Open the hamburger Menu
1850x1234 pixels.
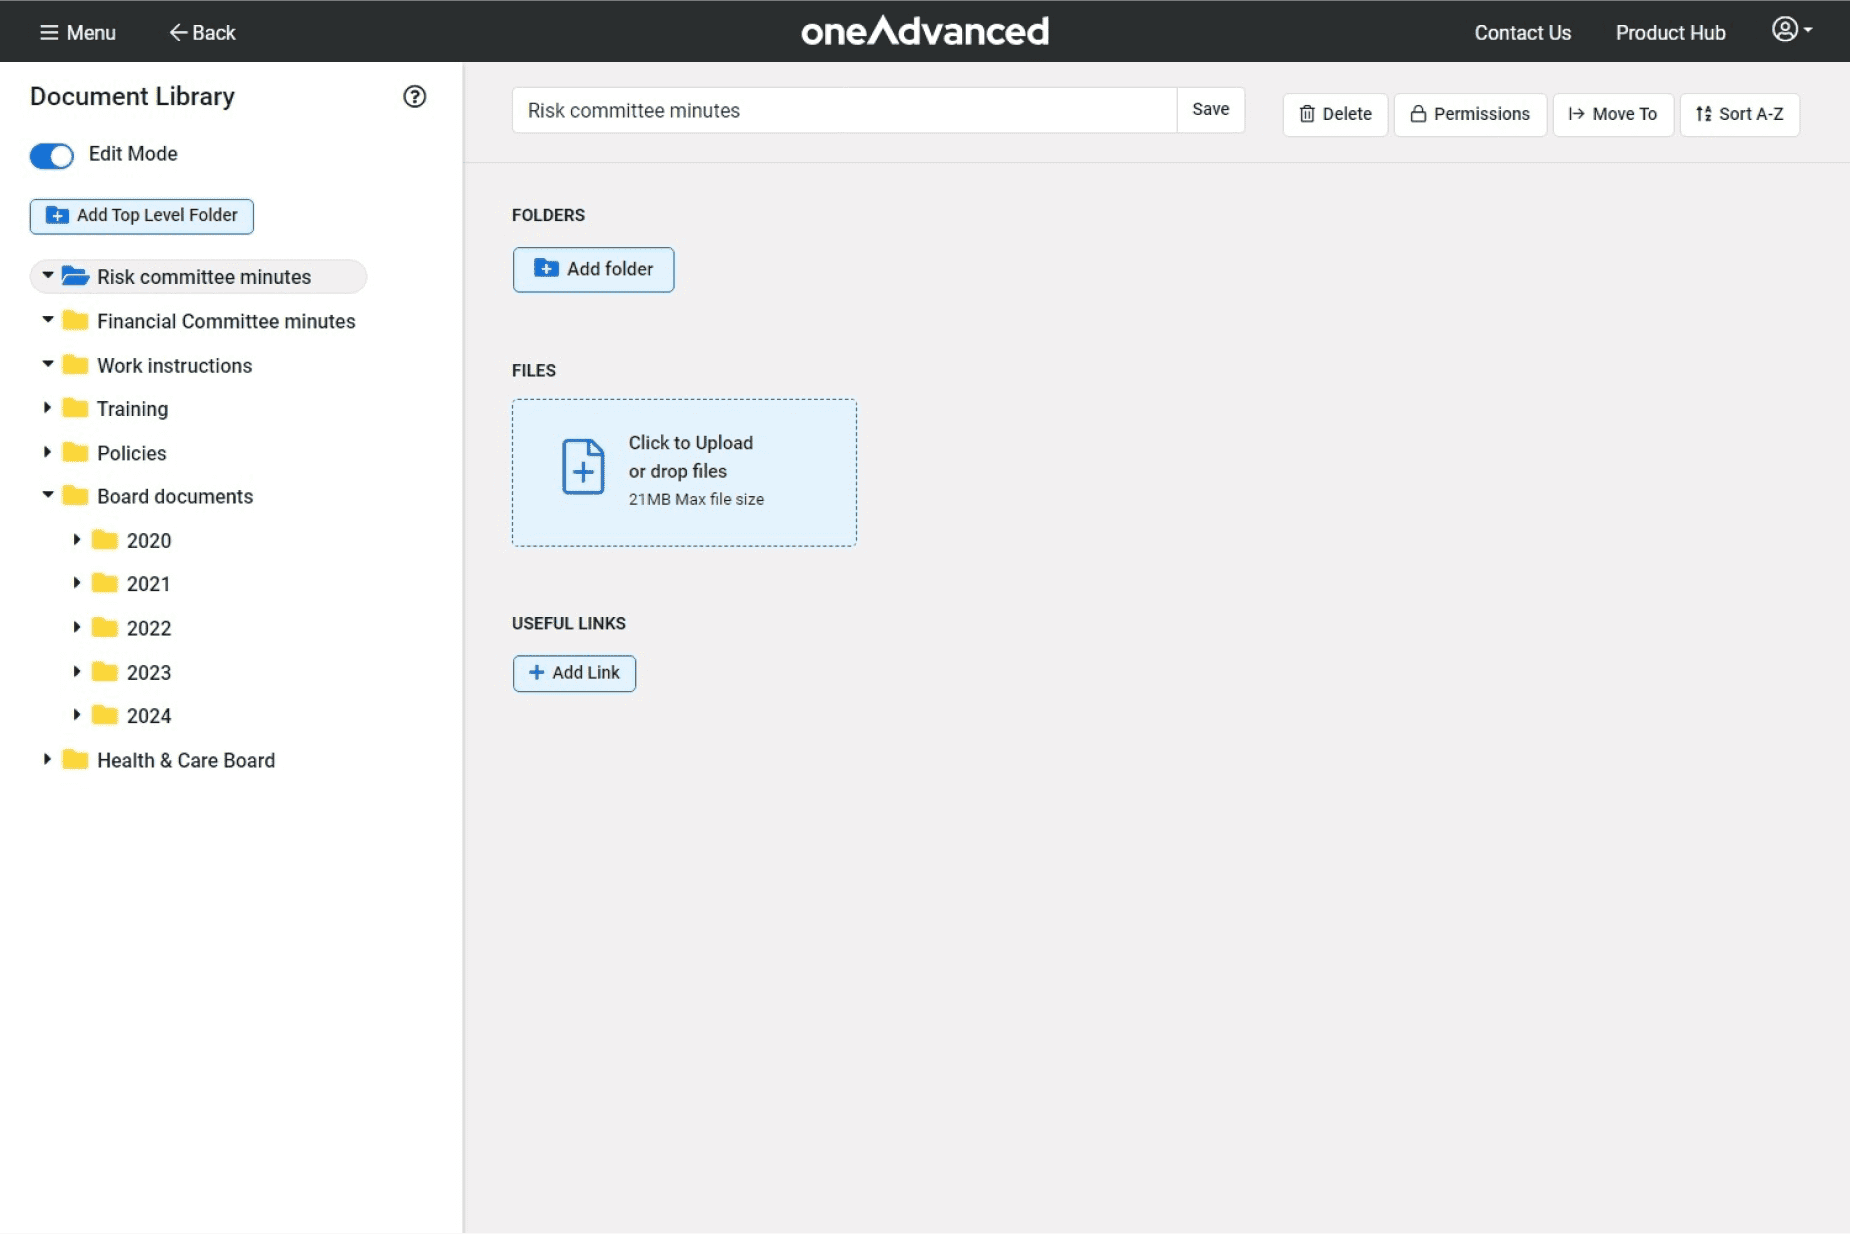click(x=77, y=33)
